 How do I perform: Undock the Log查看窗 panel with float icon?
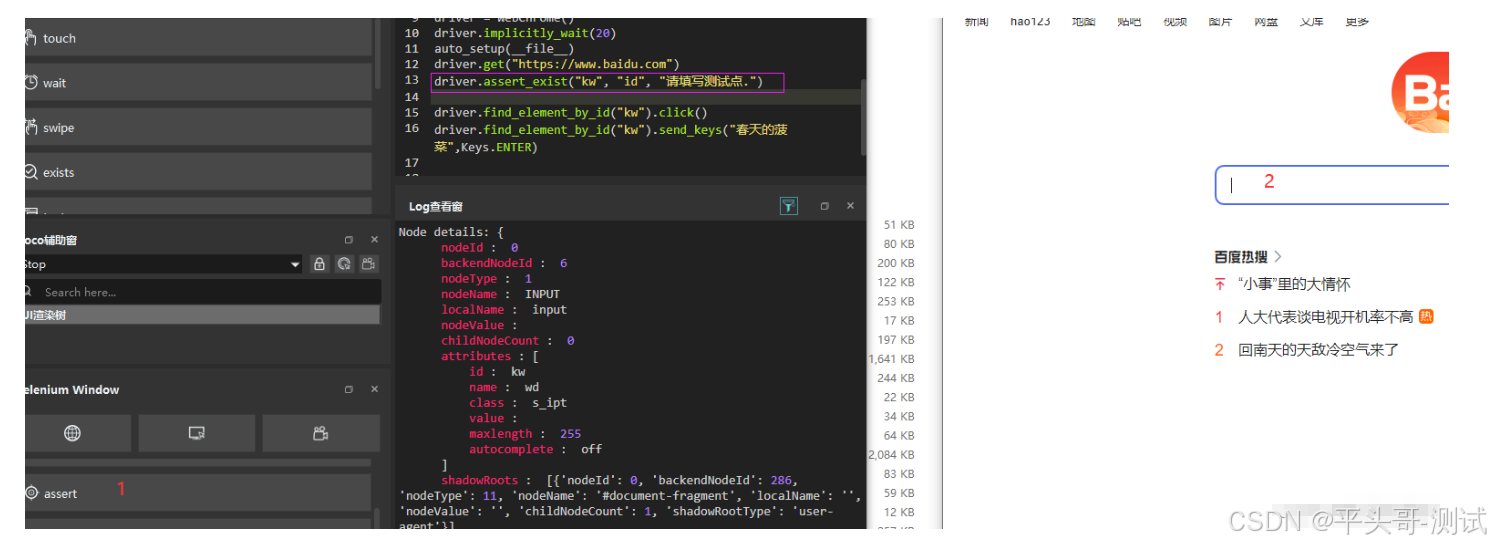click(x=825, y=206)
